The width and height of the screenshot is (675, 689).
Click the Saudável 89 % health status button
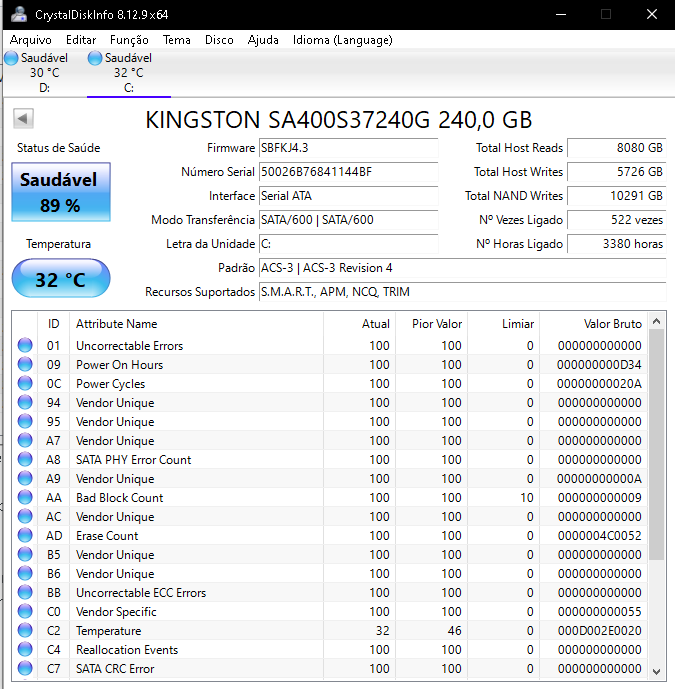tap(61, 192)
